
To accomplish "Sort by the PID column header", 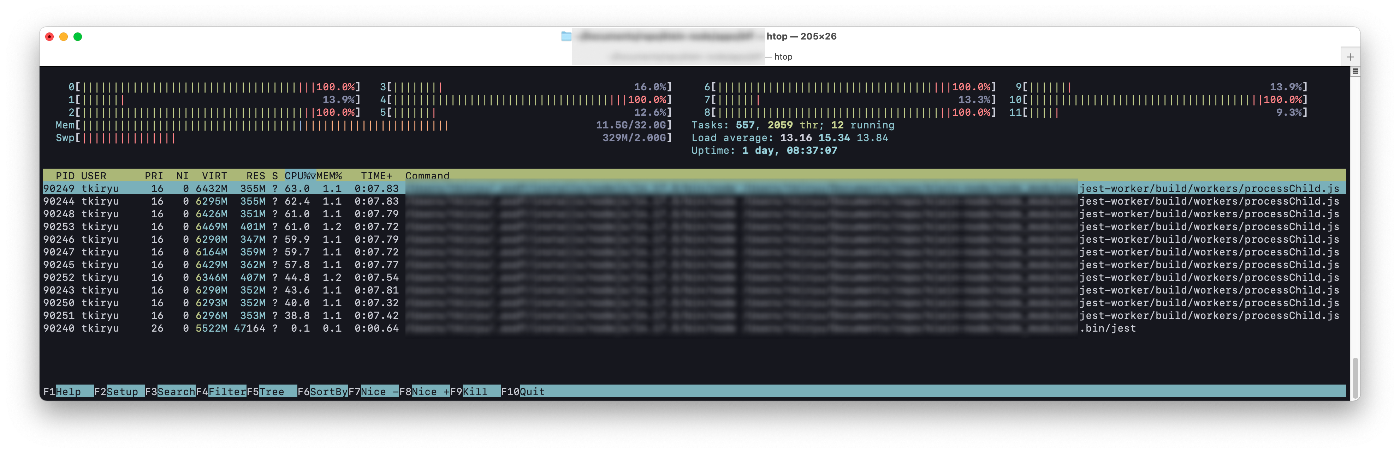I will [x=65, y=176].
